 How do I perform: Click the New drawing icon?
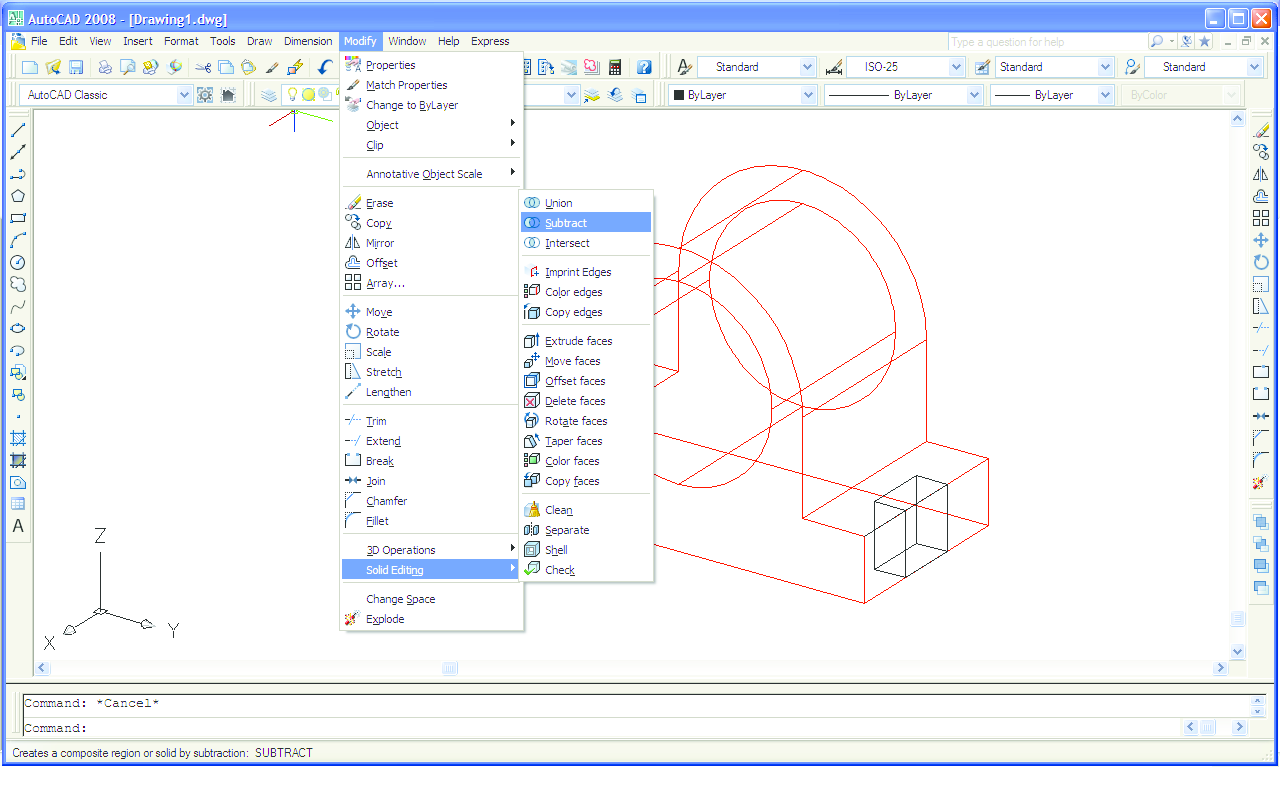pos(30,67)
